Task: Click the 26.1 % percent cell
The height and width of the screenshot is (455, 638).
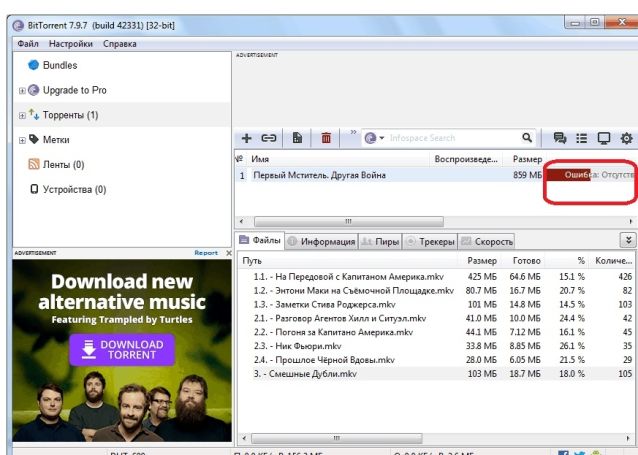Action: click(572, 346)
